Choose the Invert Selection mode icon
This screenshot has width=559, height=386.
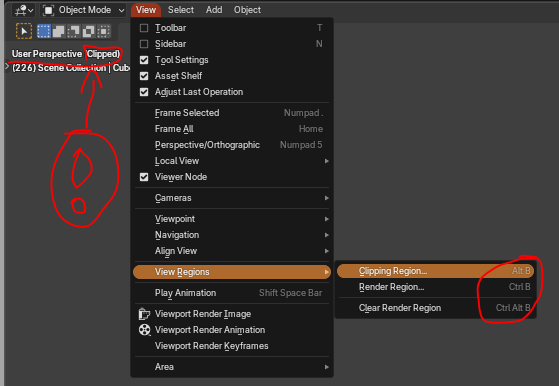point(88,31)
